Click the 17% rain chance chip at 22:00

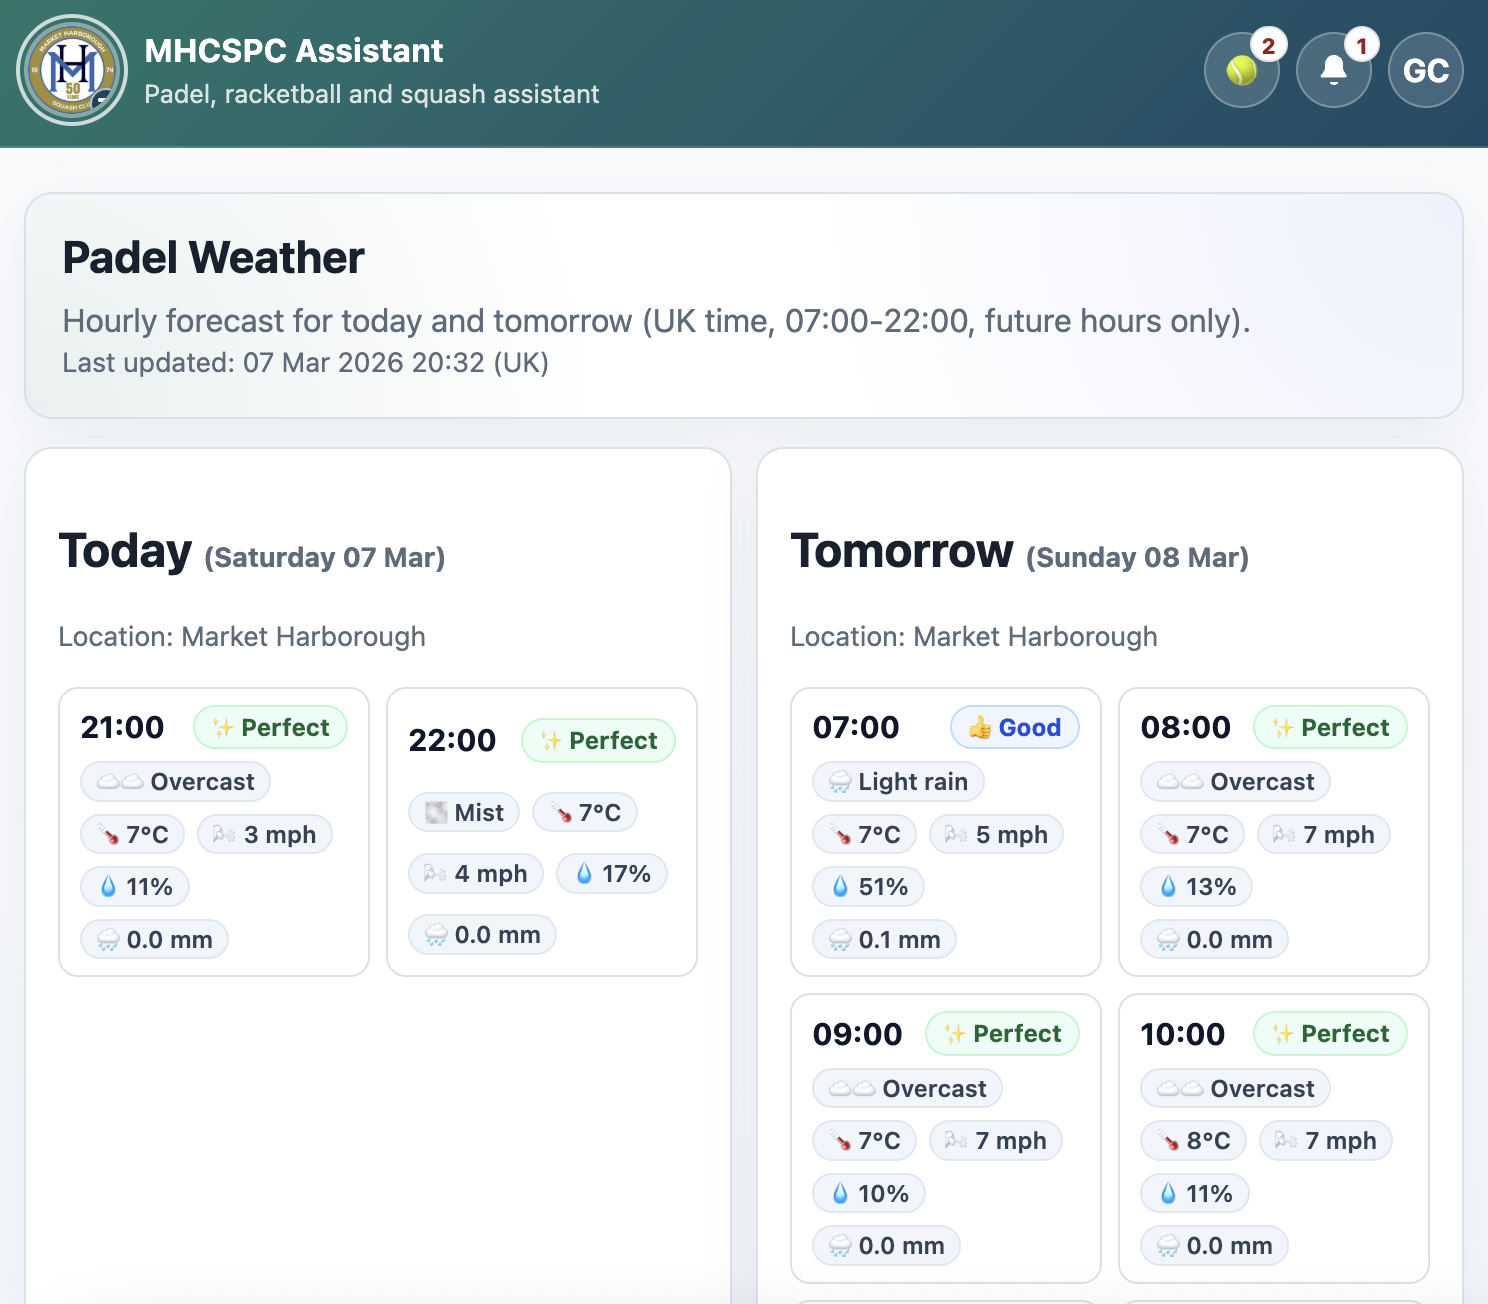pos(612,873)
